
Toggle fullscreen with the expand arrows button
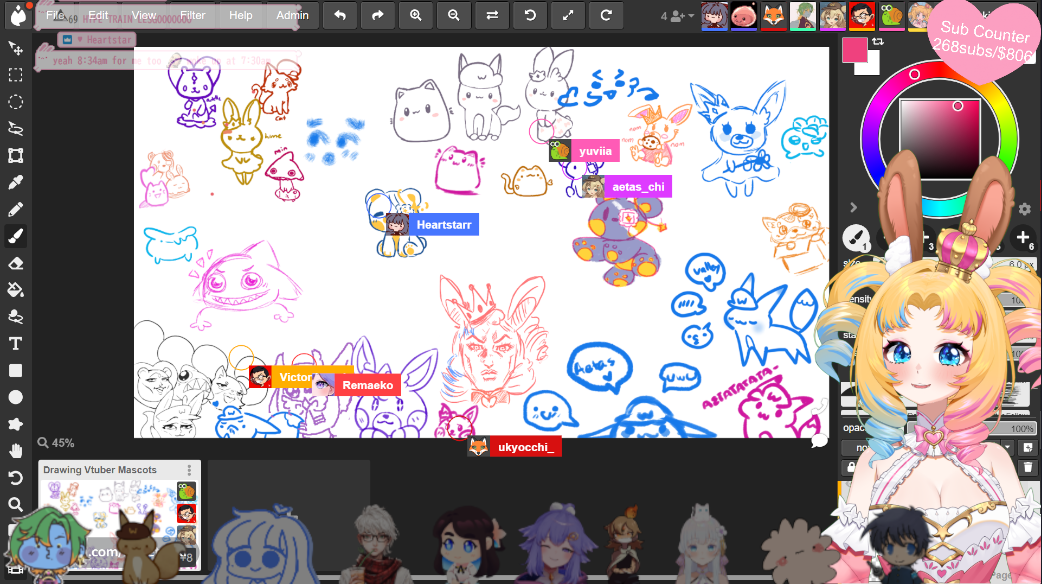568,15
